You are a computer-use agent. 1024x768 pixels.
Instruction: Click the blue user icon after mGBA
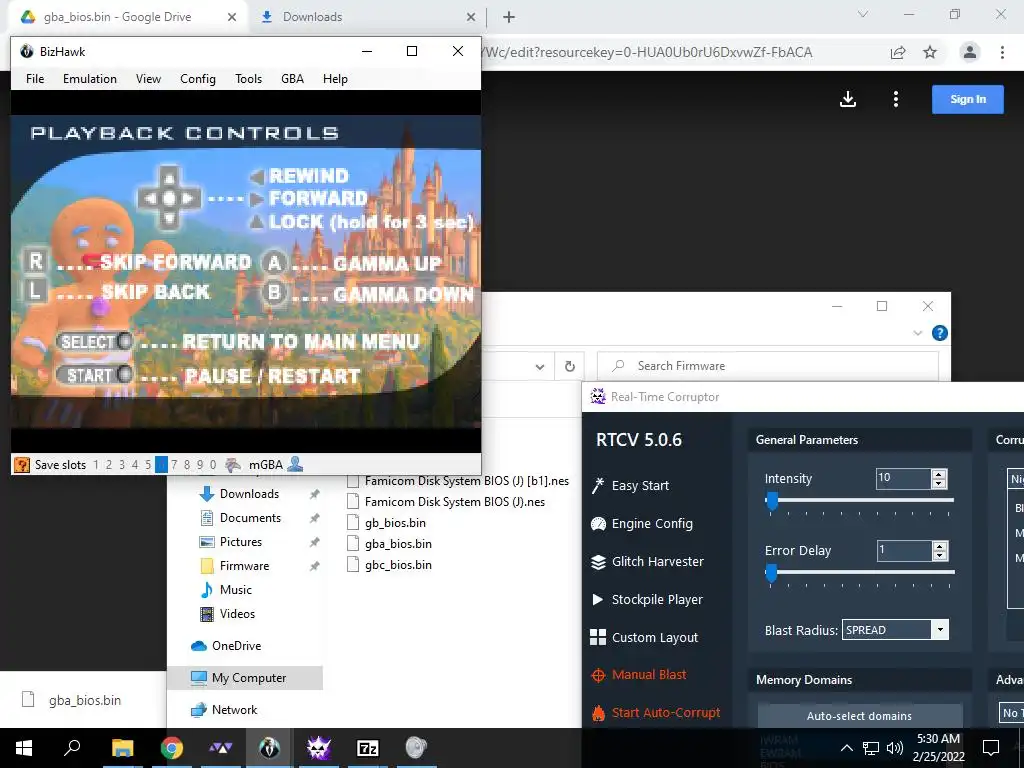pos(295,464)
